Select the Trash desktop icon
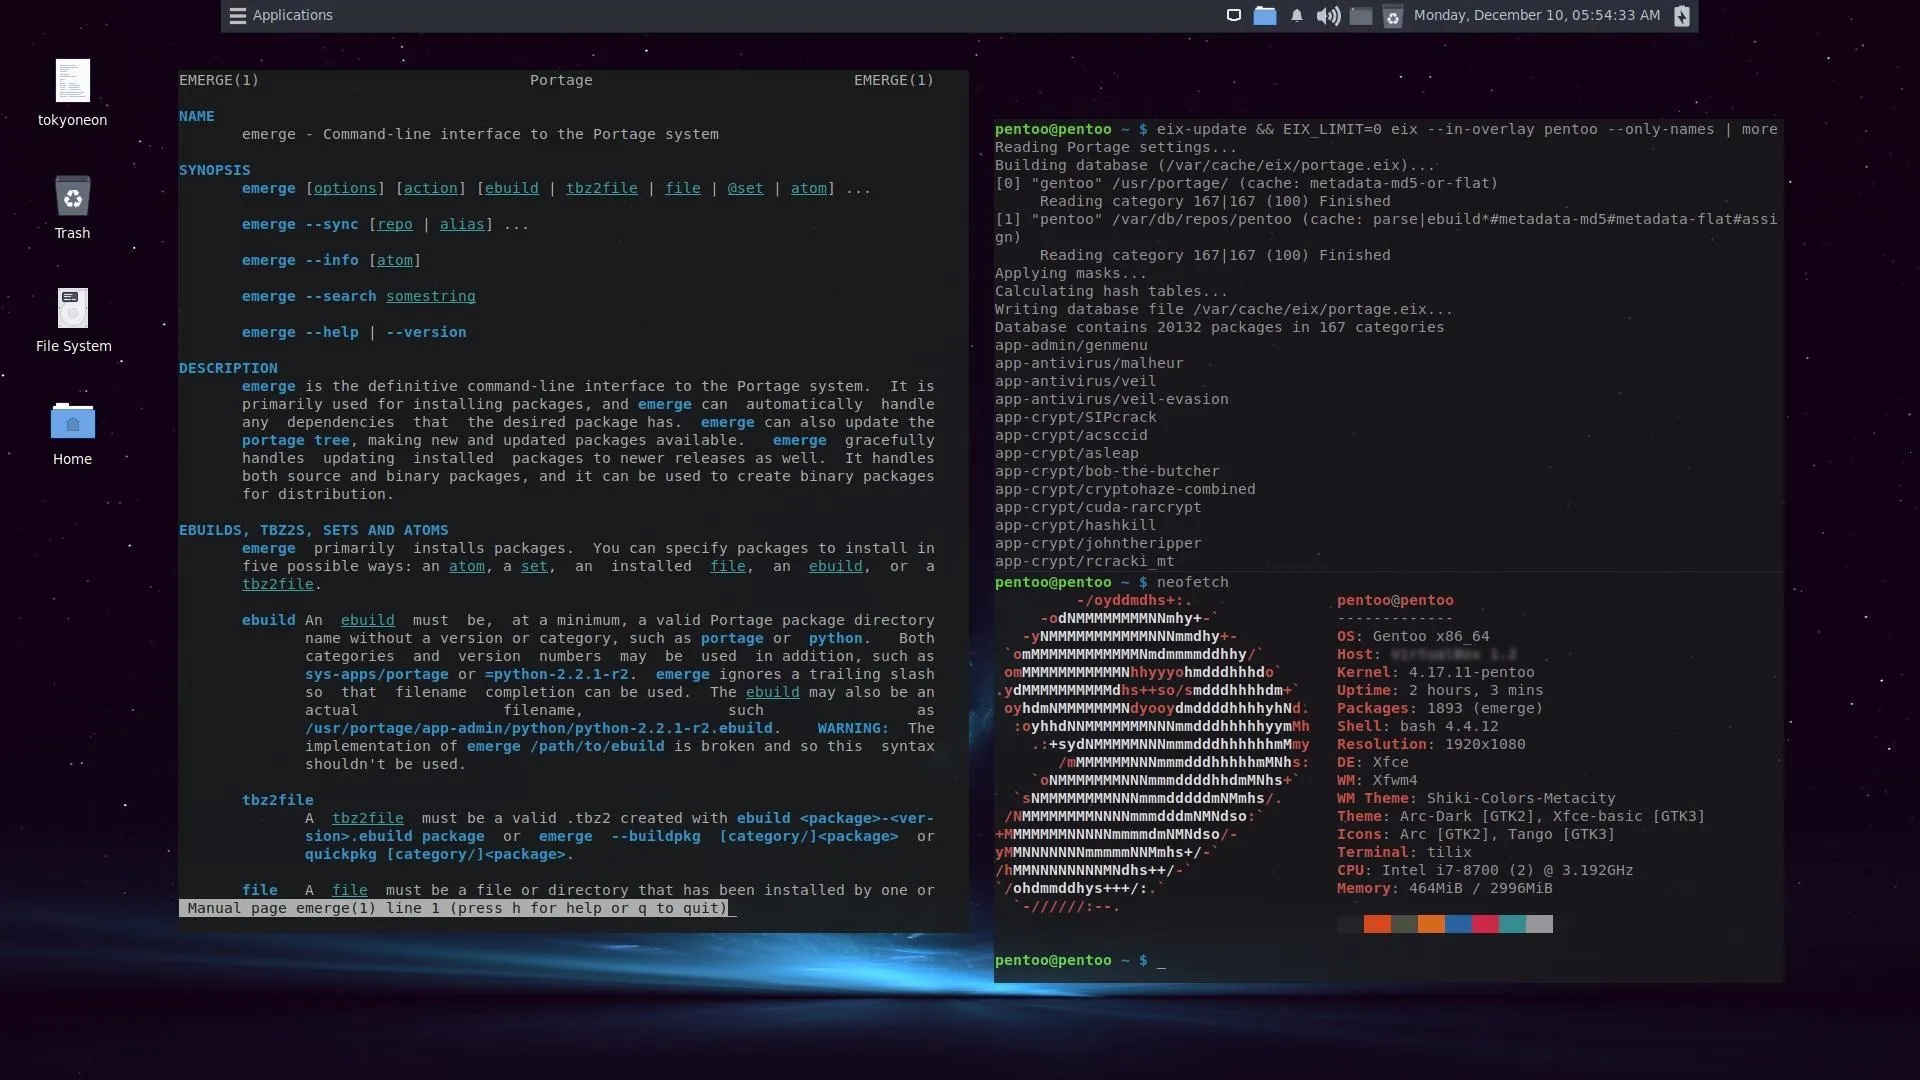Screen dimensions: 1920x1080 [x=72, y=207]
